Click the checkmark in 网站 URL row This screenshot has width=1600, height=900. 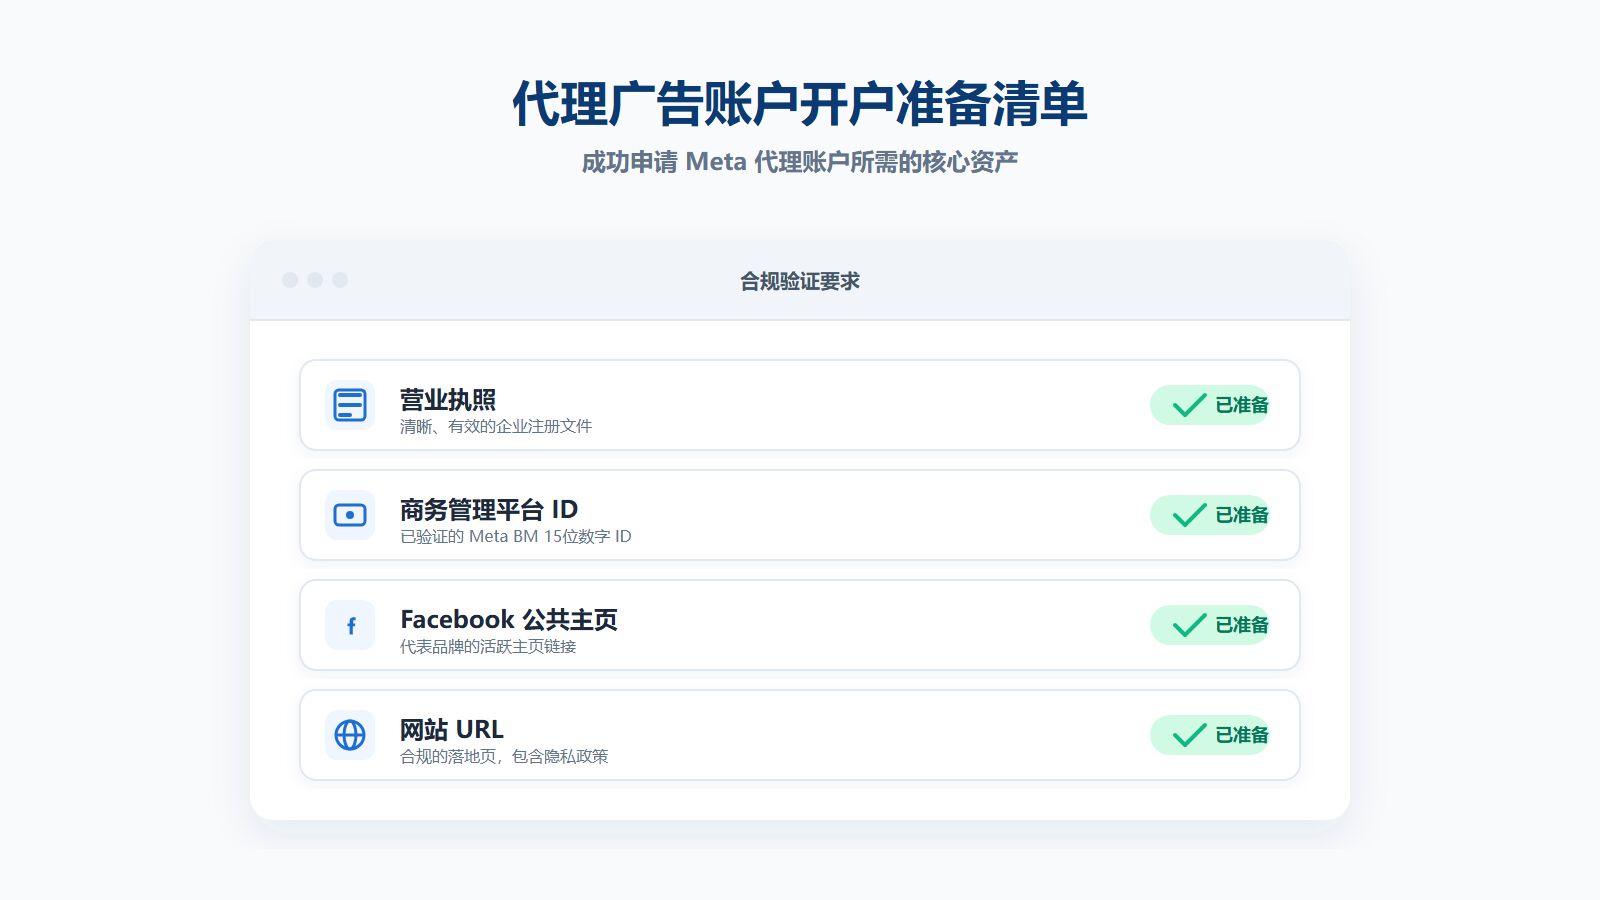coord(1189,735)
